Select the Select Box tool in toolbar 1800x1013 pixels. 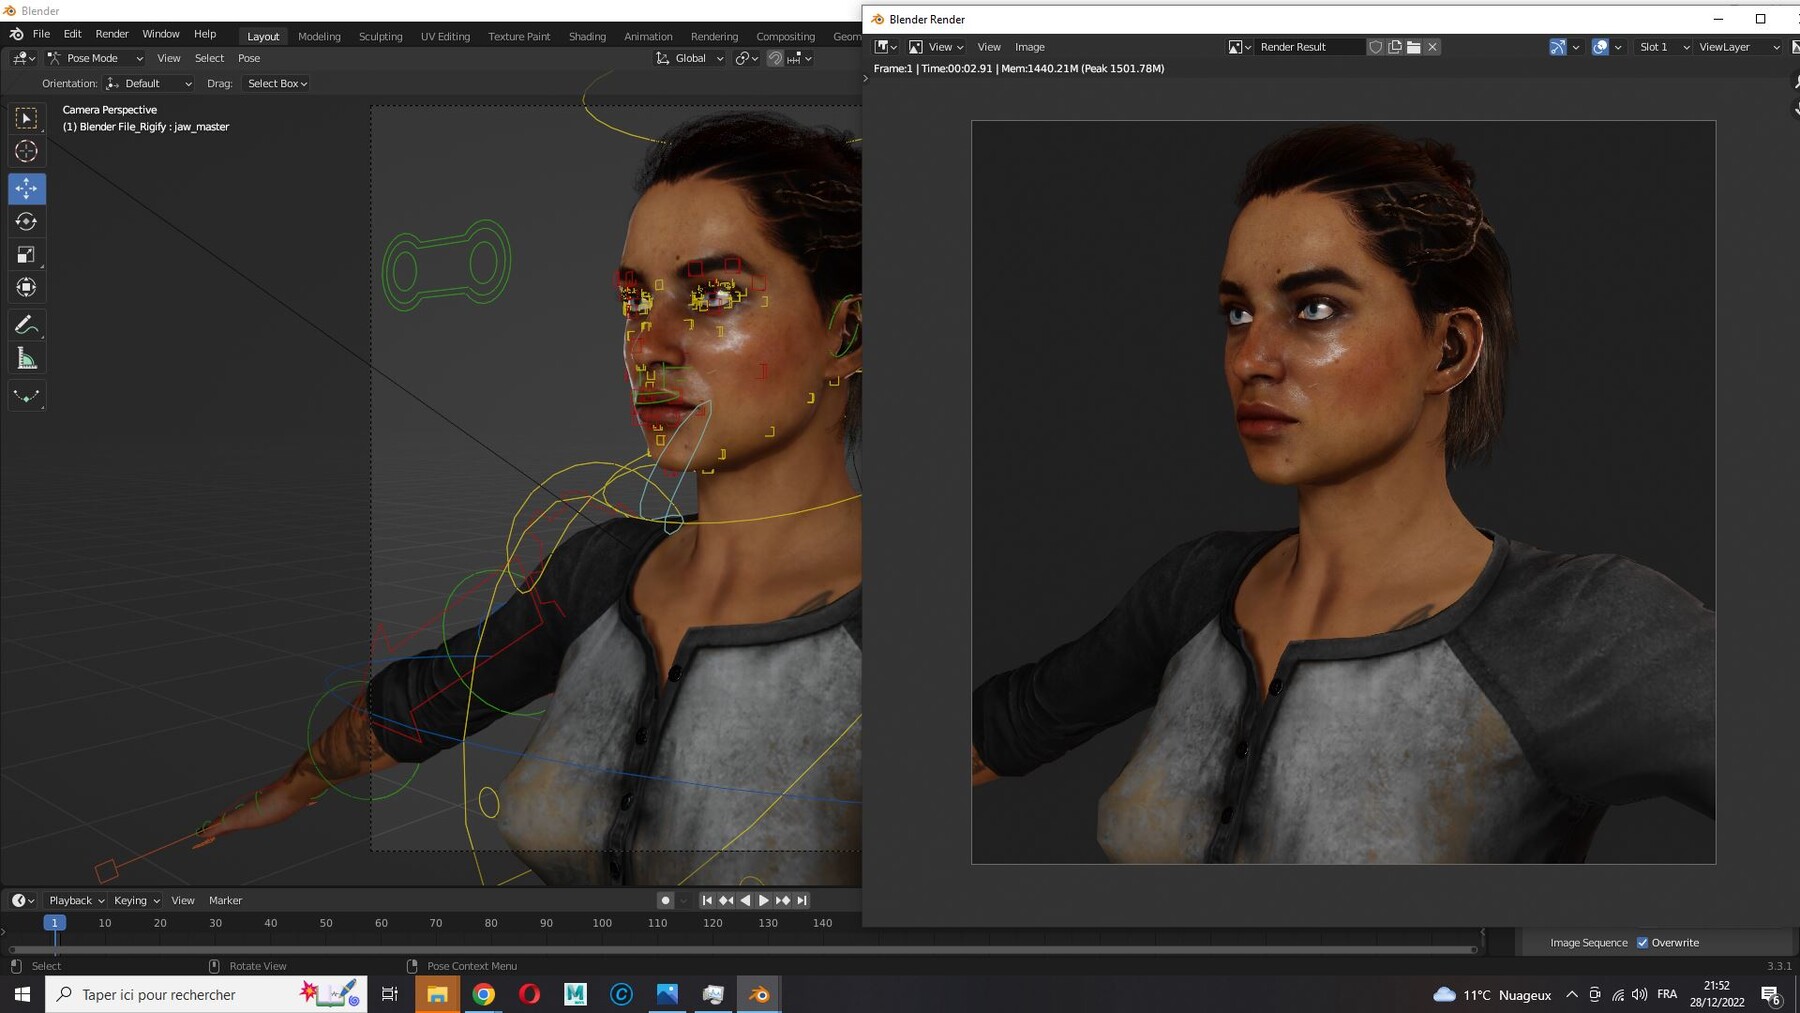click(27, 119)
